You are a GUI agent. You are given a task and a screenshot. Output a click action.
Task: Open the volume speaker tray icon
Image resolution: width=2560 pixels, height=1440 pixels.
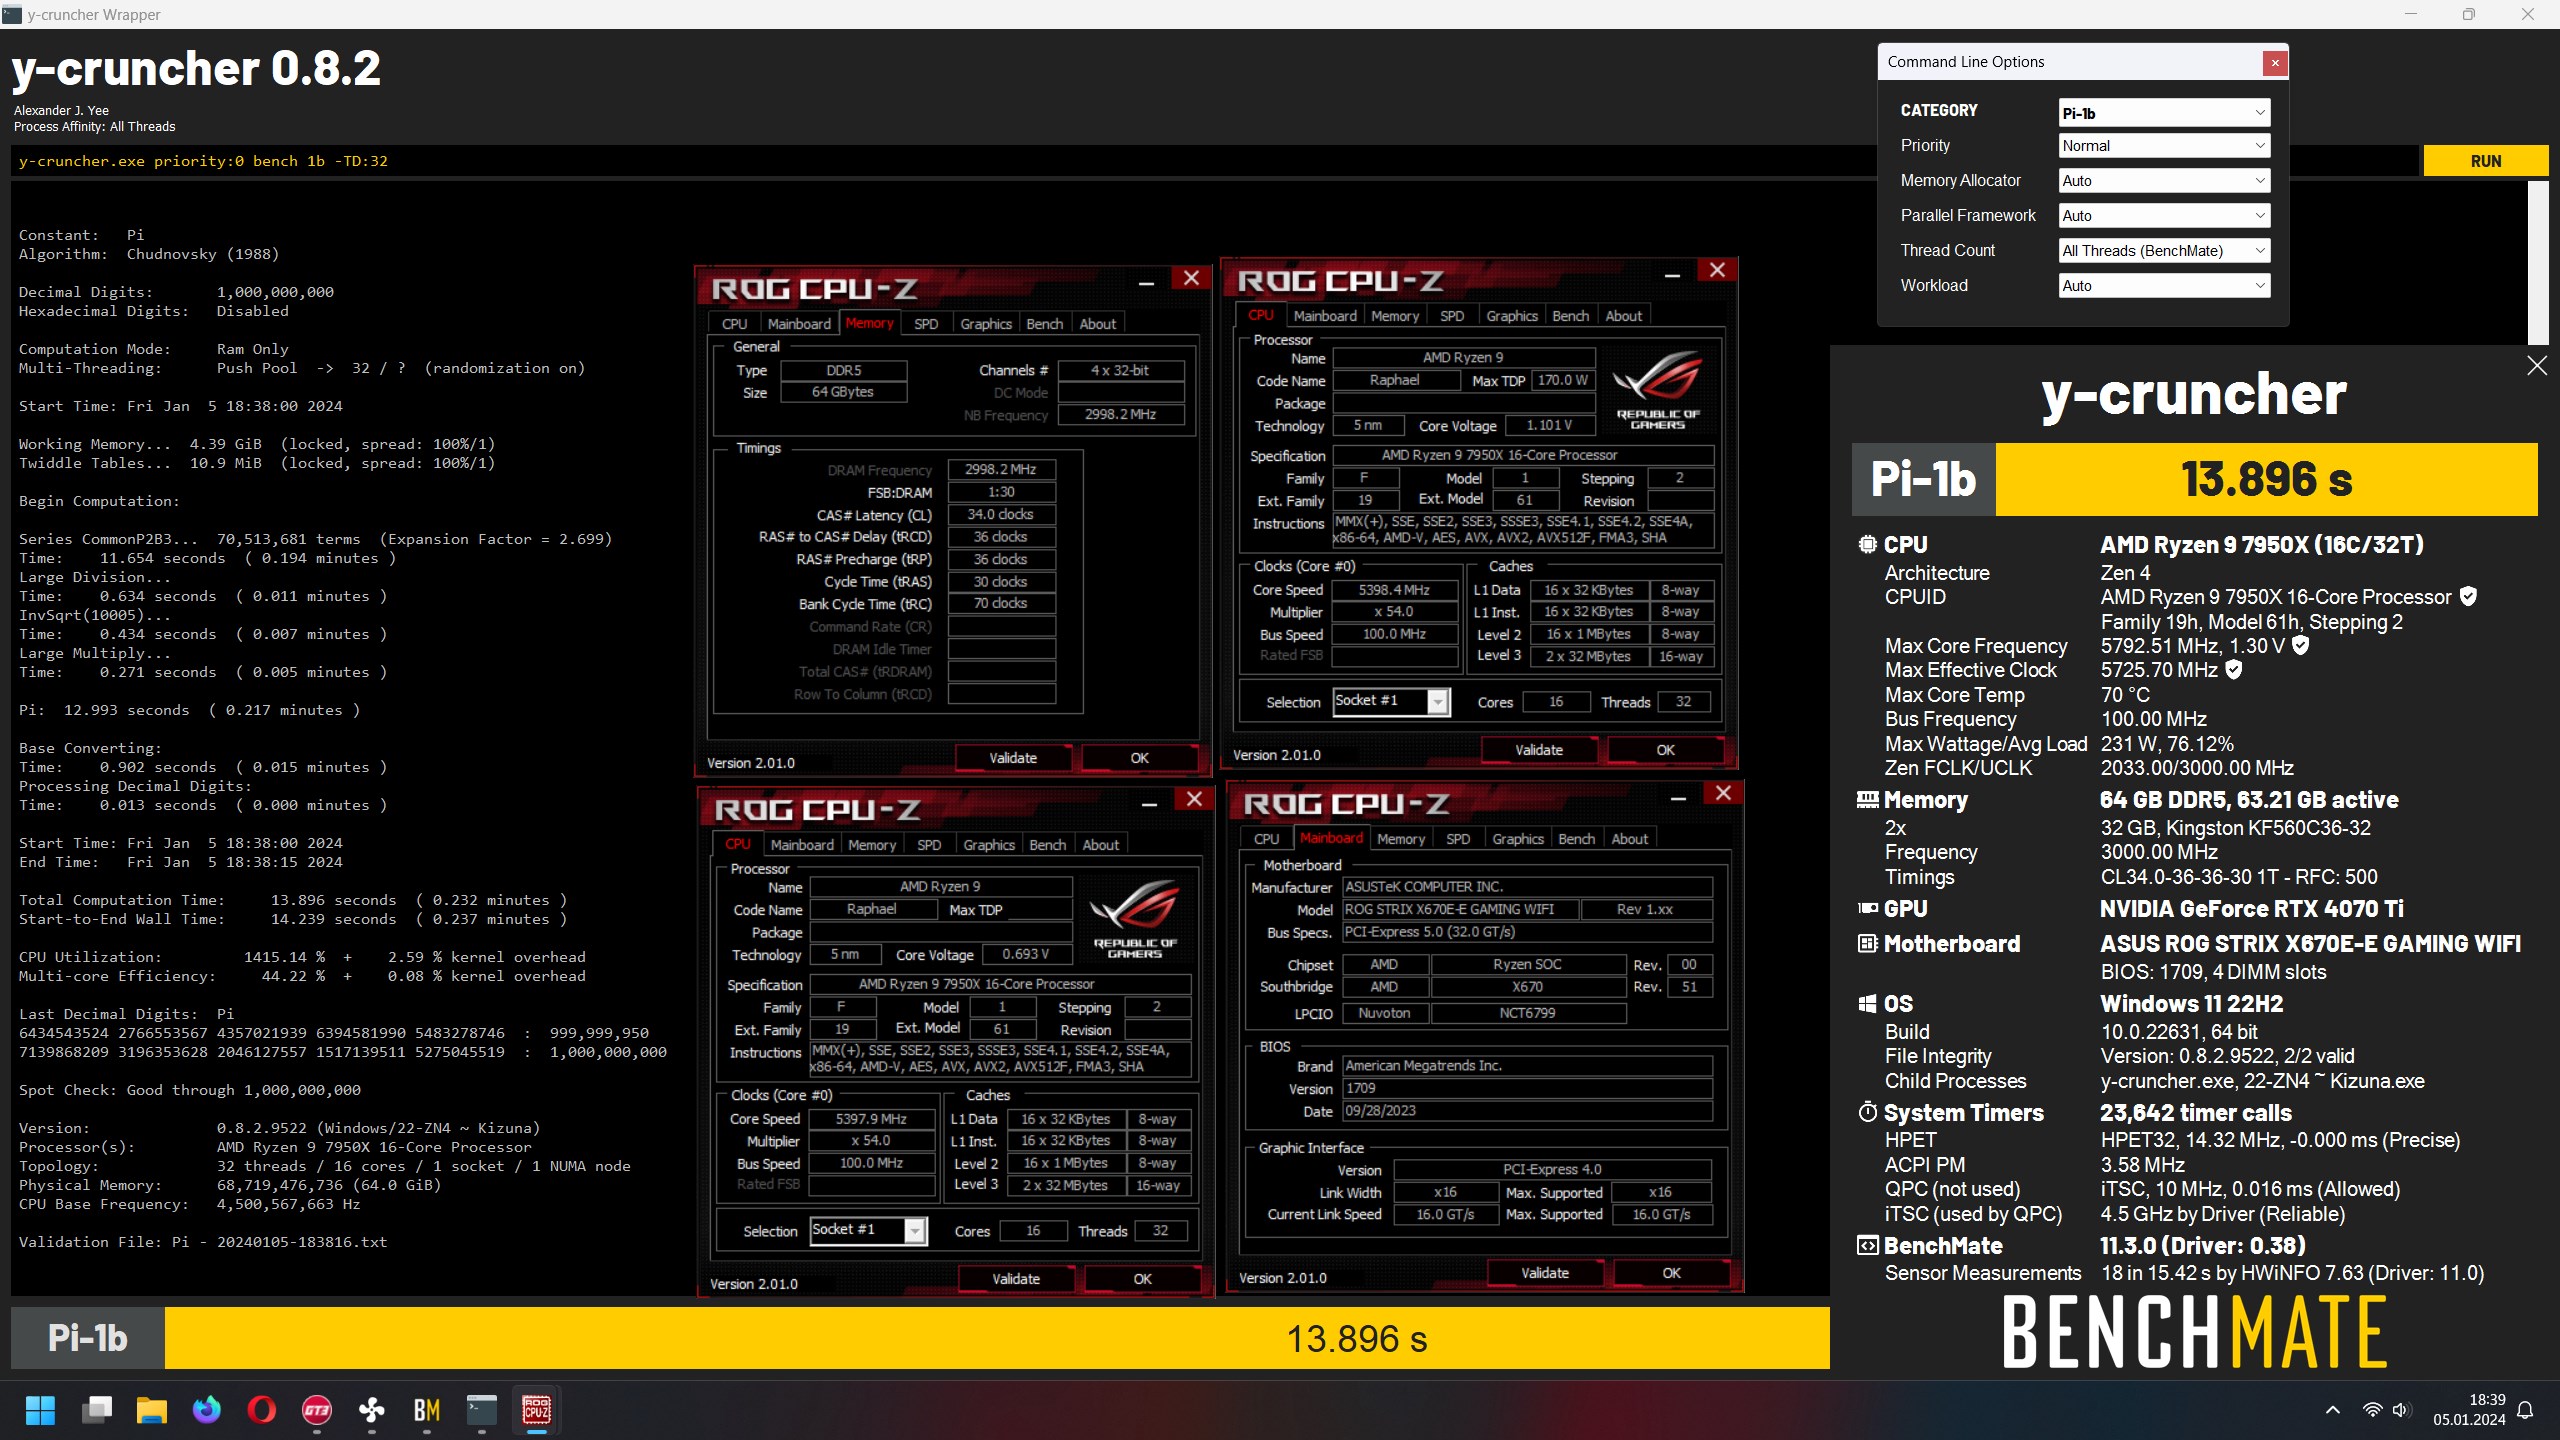click(x=2401, y=1410)
